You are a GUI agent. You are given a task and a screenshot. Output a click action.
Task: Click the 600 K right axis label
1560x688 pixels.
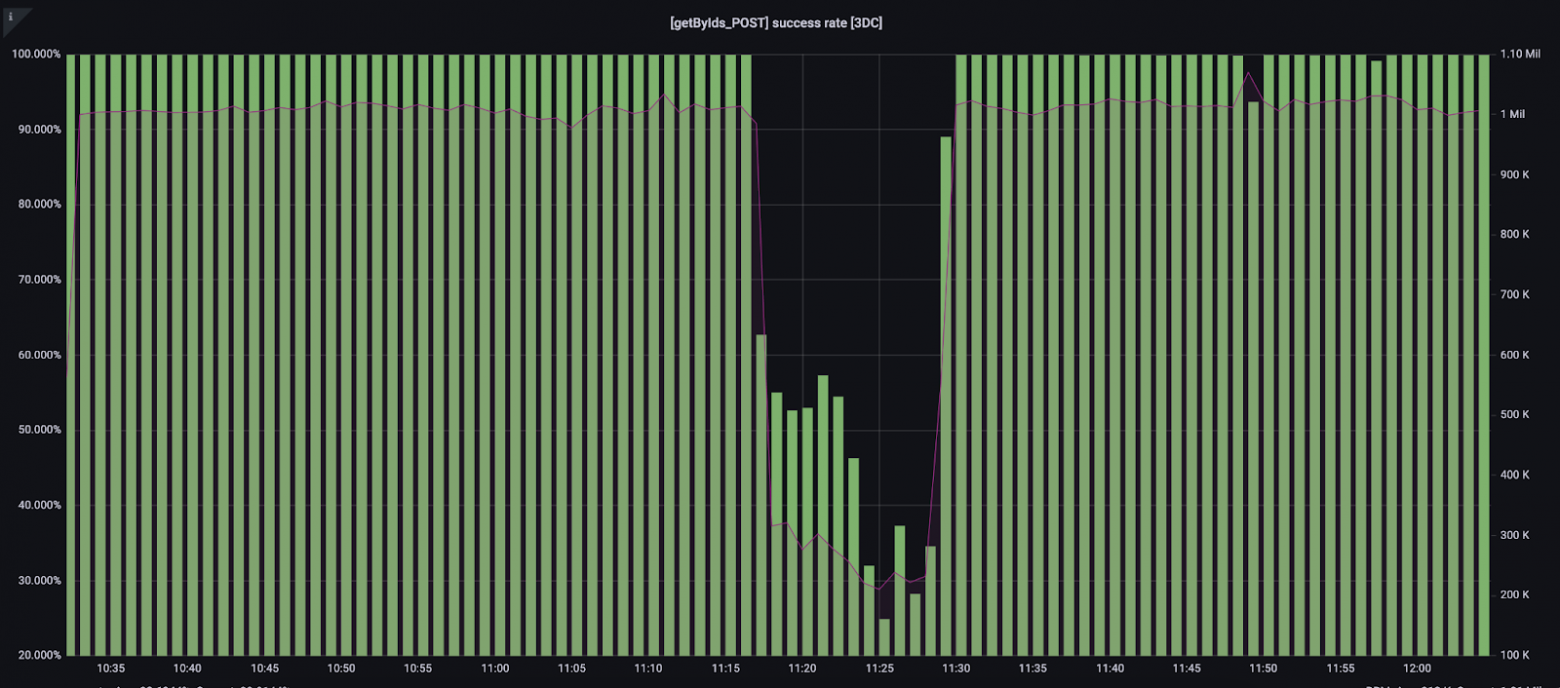(1515, 355)
